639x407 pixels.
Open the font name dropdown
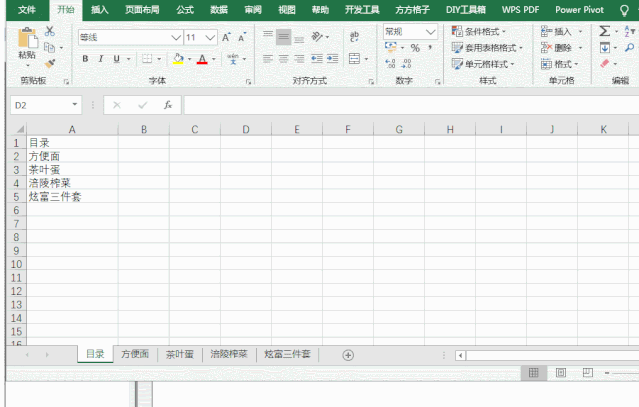tap(176, 37)
